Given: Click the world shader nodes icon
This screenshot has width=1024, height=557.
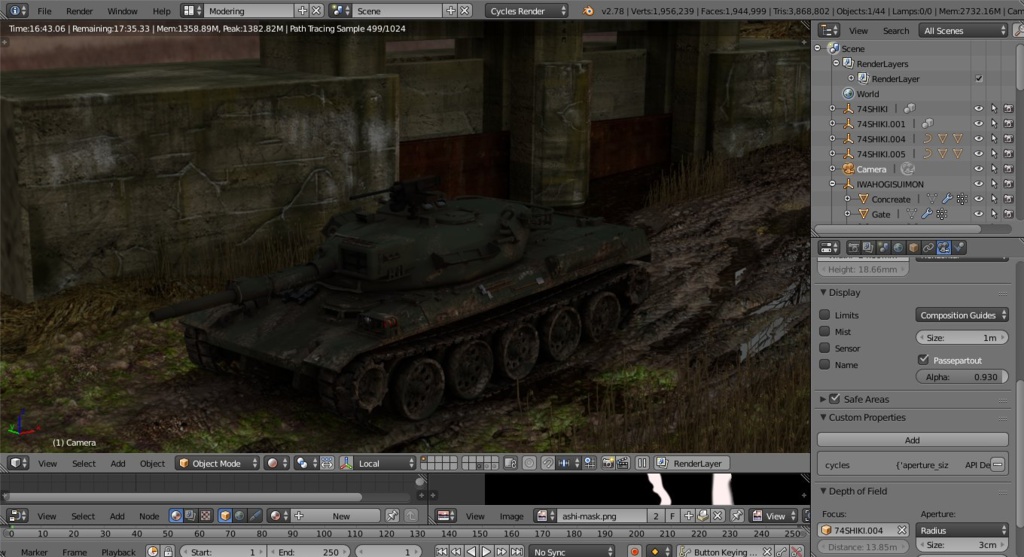Looking at the screenshot, I should tap(240, 516).
